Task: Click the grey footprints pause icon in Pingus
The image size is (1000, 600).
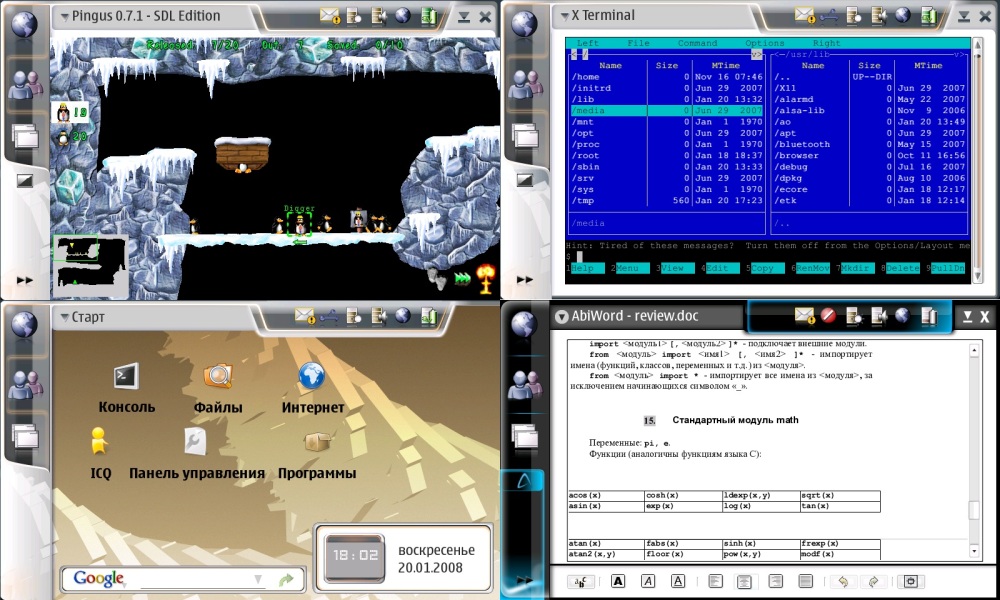Action: point(439,279)
